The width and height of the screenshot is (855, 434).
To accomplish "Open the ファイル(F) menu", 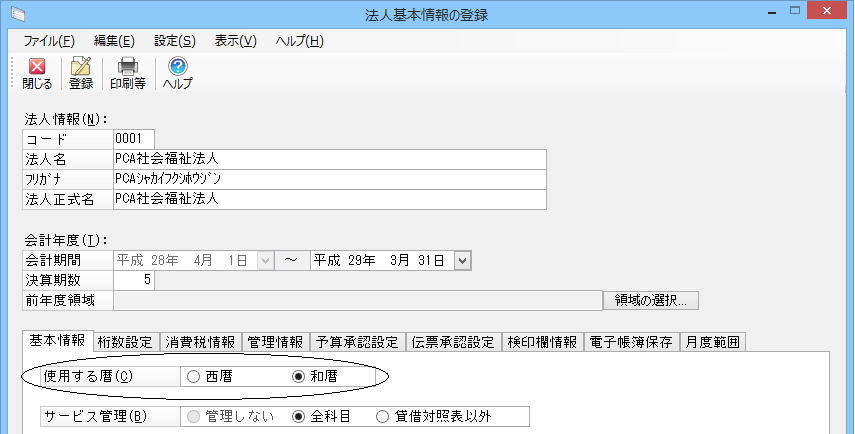I will click(x=49, y=41).
